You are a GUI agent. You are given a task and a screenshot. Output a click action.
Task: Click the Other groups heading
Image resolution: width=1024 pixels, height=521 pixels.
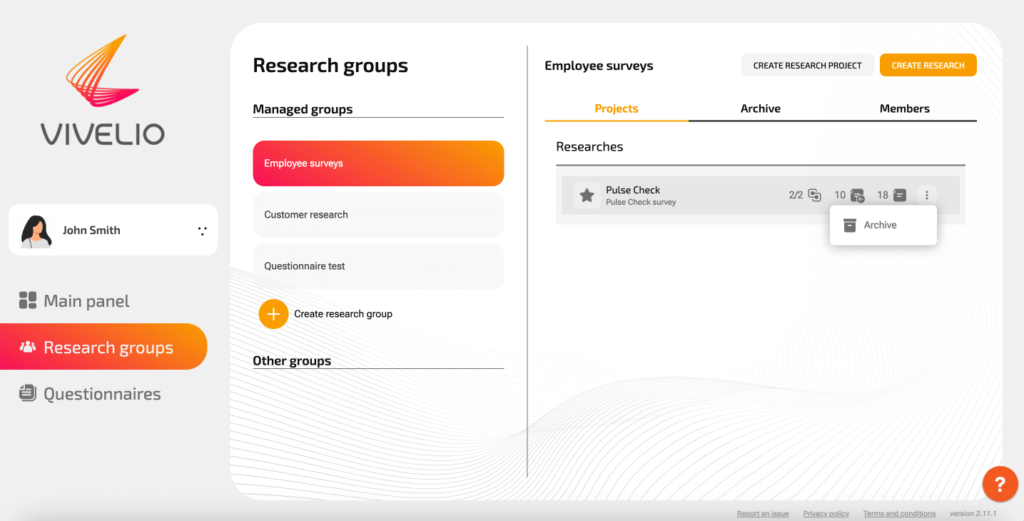pyautogui.click(x=292, y=361)
